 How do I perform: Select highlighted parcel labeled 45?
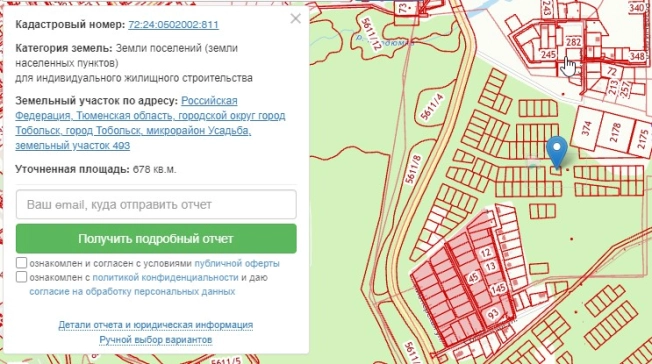pos(473,277)
